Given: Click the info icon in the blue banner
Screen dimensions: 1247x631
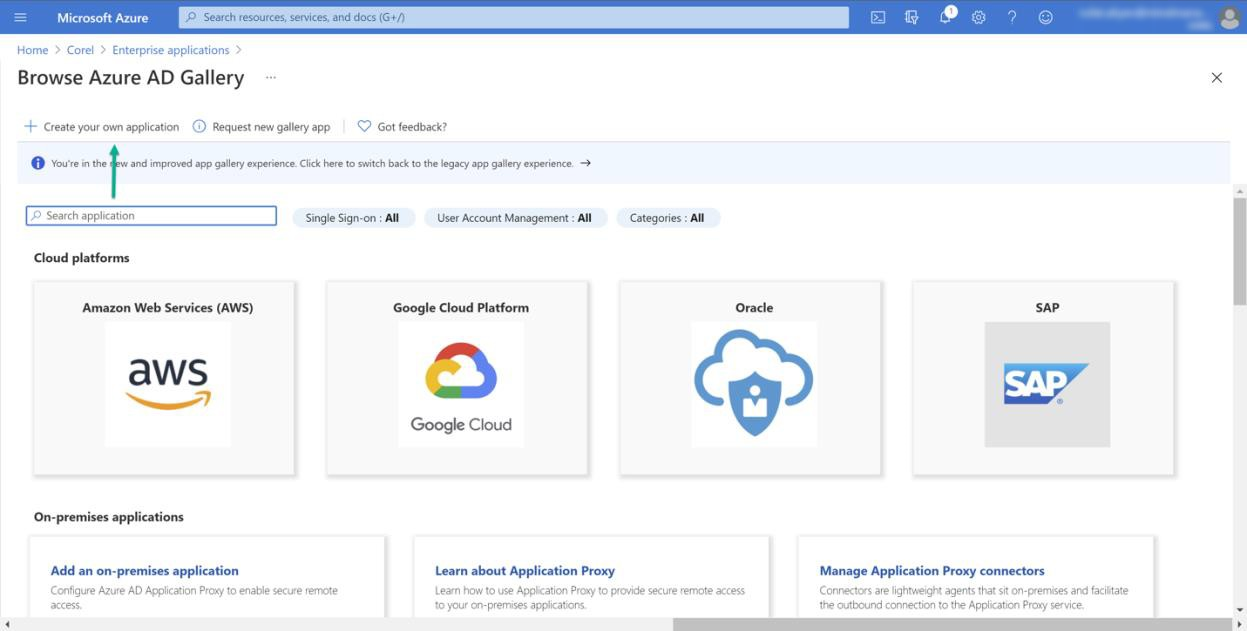Looking at the screenshot, I should point(38,163).
